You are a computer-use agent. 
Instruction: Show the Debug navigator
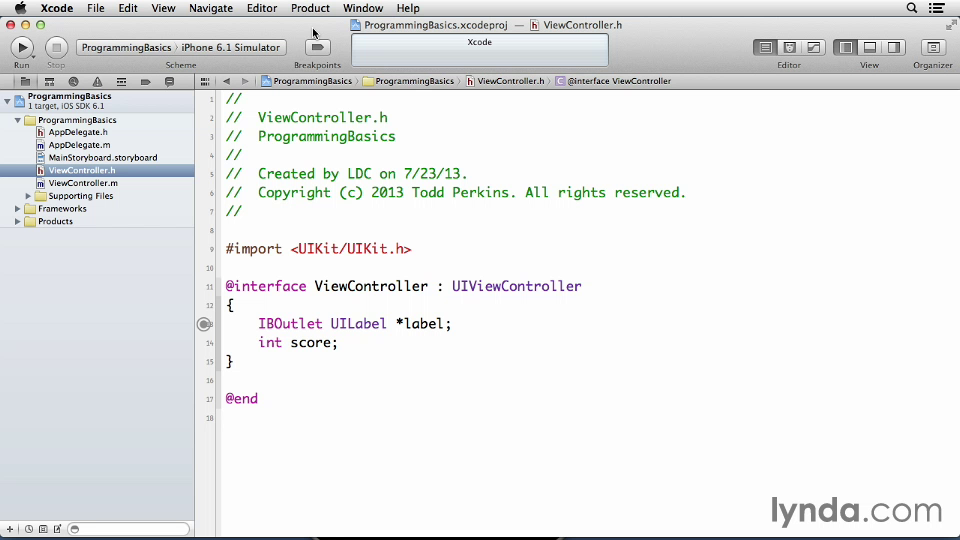(x=121, y=81)
